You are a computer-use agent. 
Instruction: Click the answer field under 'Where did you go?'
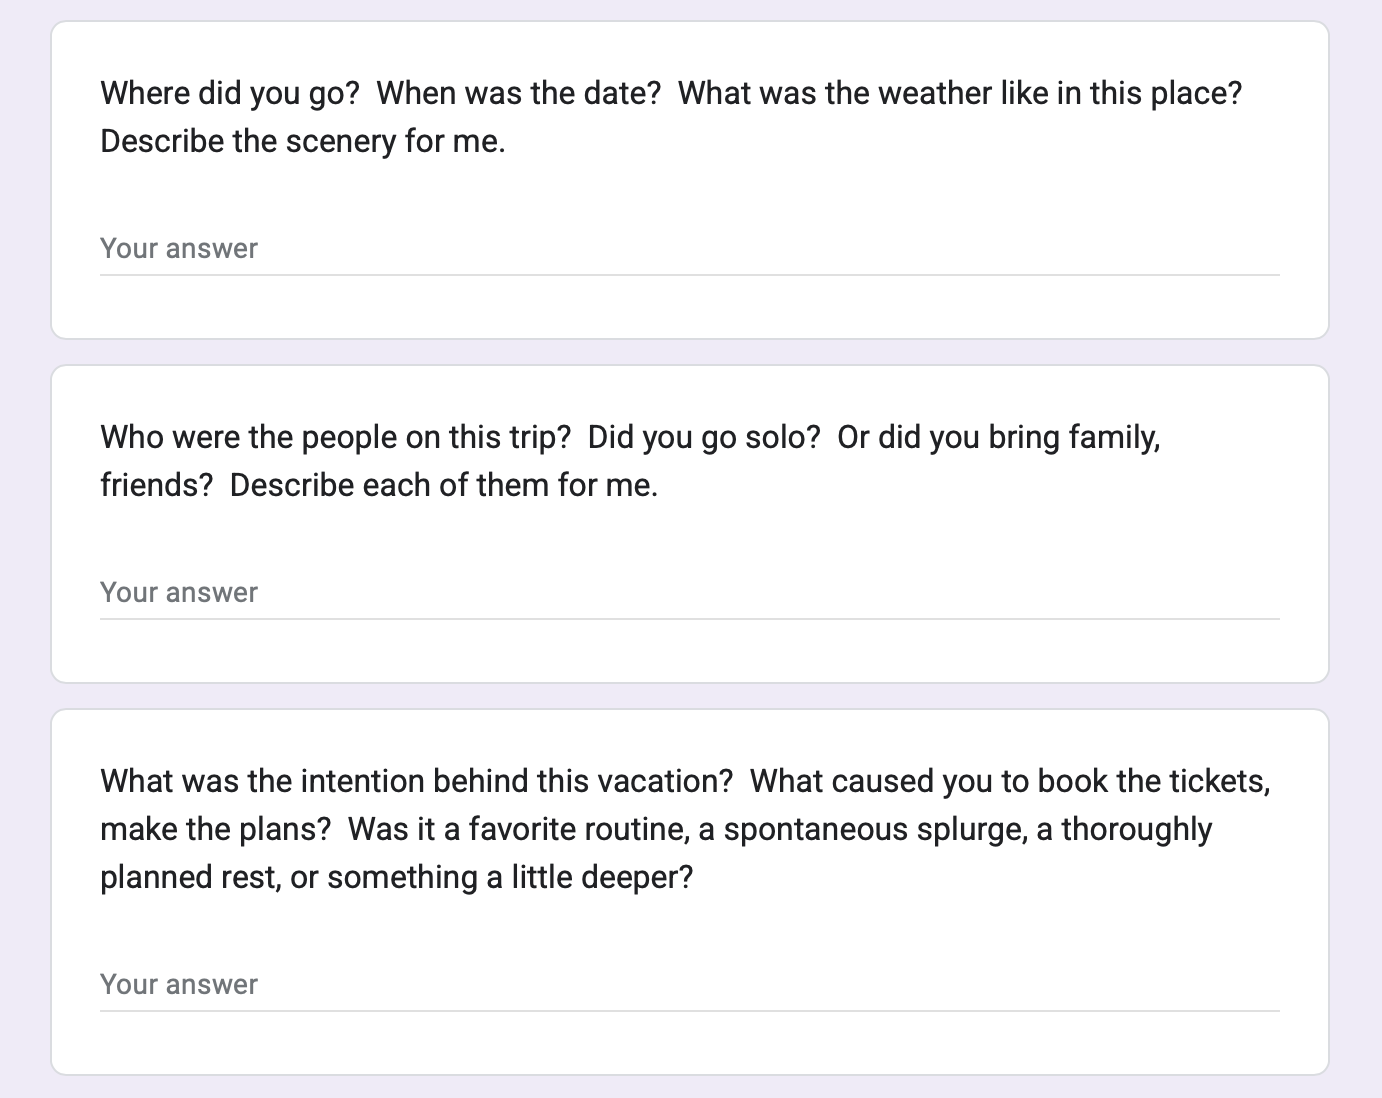[x=689, y=248]
